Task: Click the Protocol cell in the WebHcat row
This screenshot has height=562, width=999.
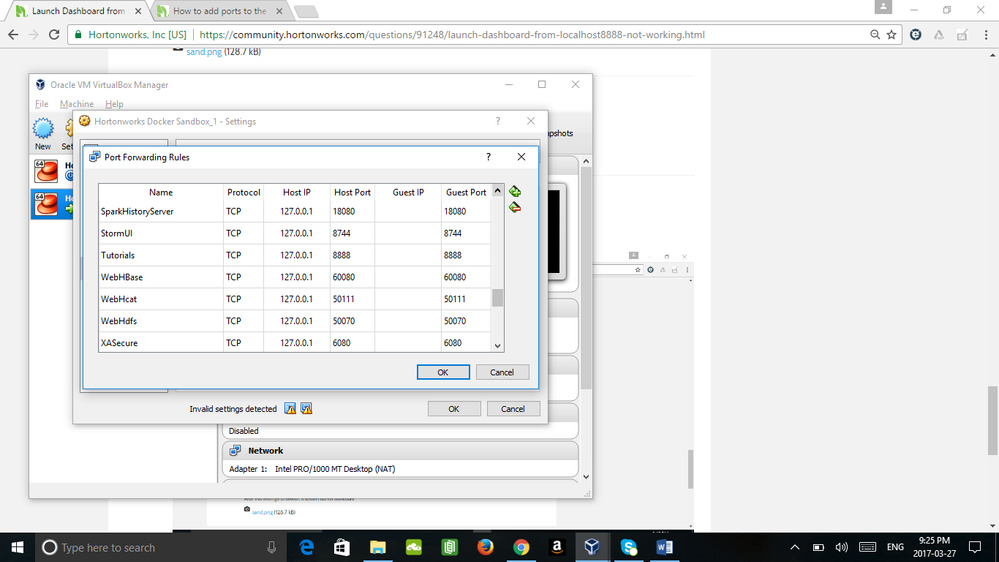Action: (x=243, y=299)
